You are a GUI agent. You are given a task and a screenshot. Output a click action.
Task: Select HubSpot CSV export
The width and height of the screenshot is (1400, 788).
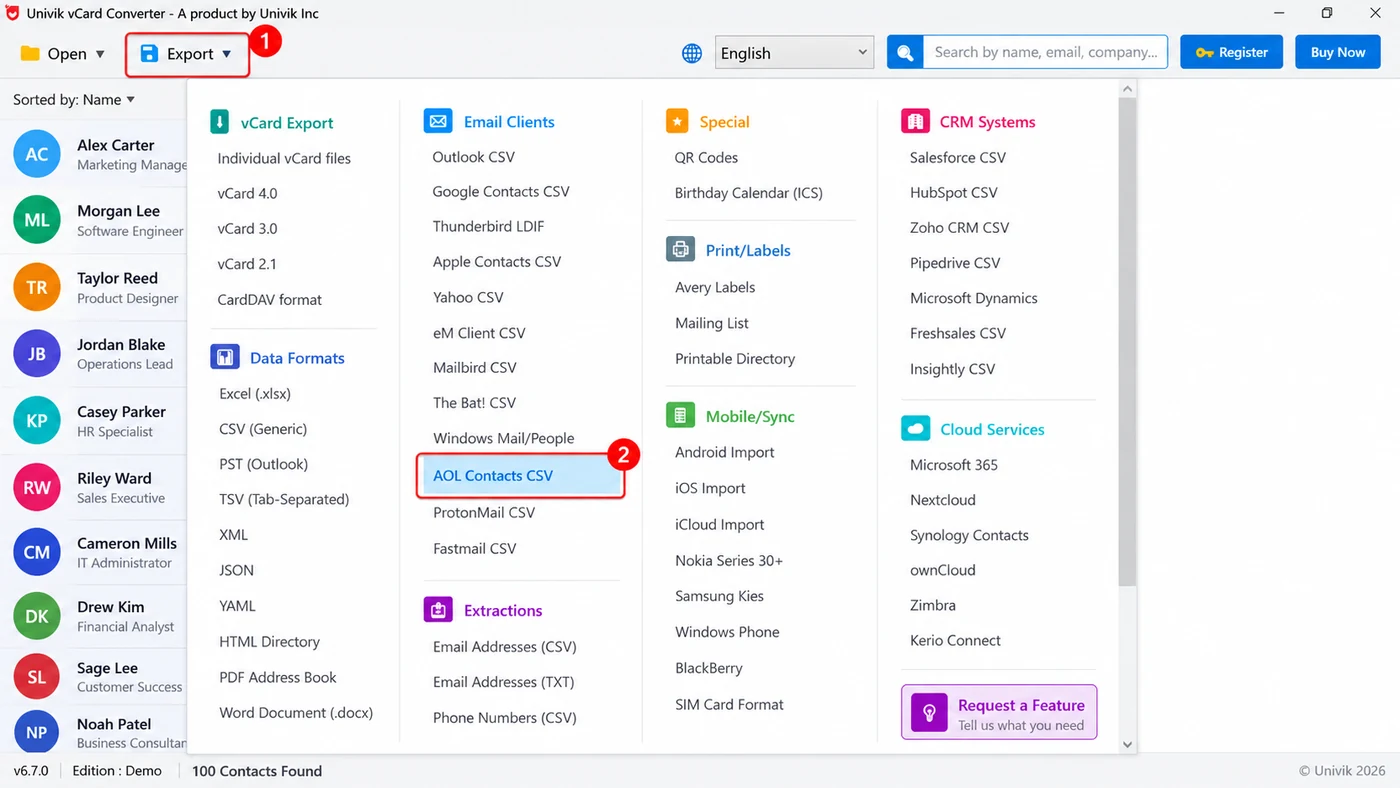[954, 192]
